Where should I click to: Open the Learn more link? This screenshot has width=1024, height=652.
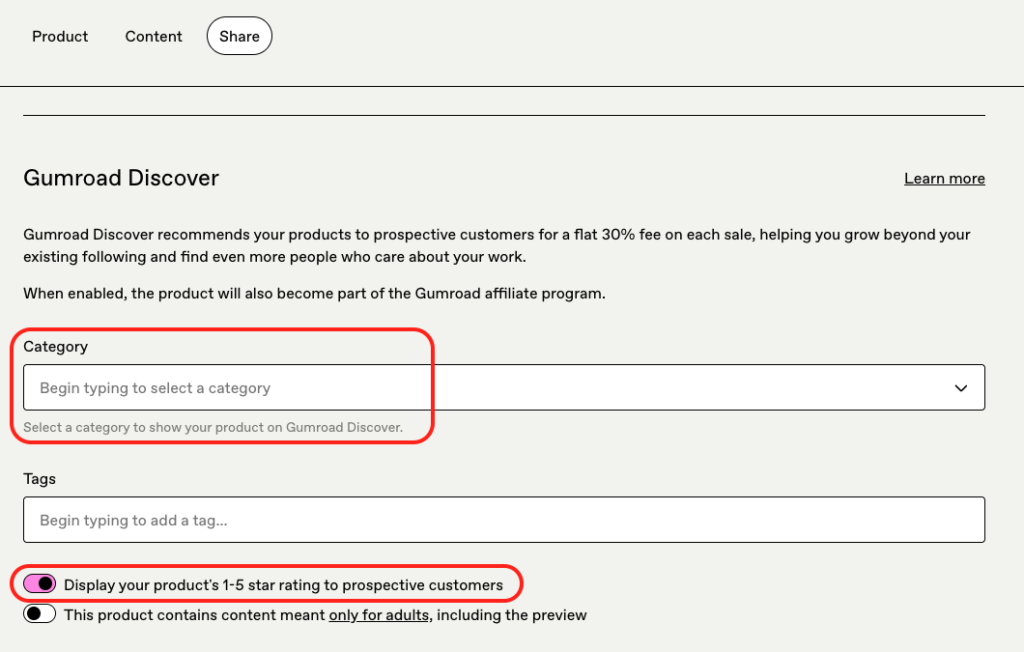click(x=944, y=178)
